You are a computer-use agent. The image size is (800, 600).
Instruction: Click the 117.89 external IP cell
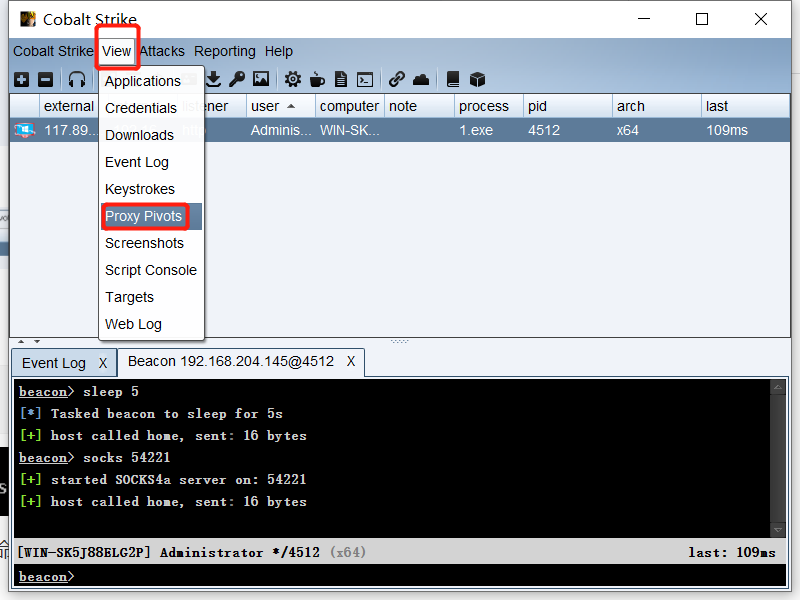[x=69, y=130]
